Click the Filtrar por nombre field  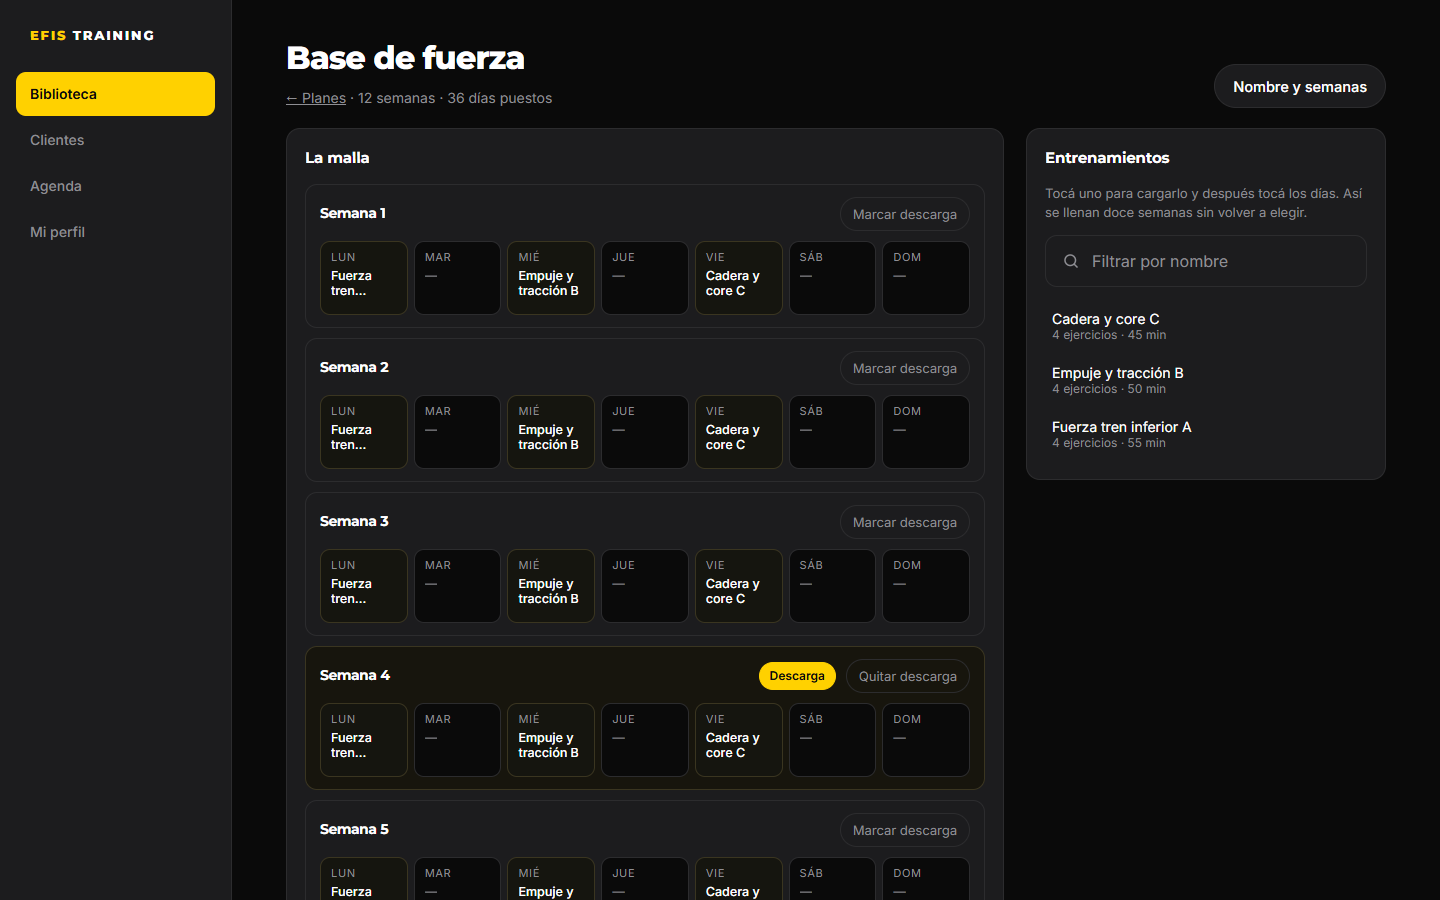click(1205, 261)
